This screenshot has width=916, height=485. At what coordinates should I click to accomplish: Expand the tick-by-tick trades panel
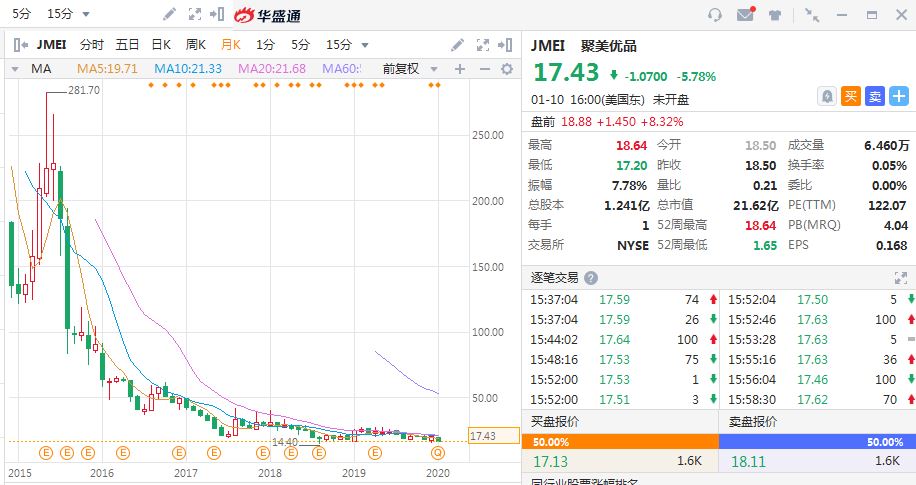[x=900, y=278]
